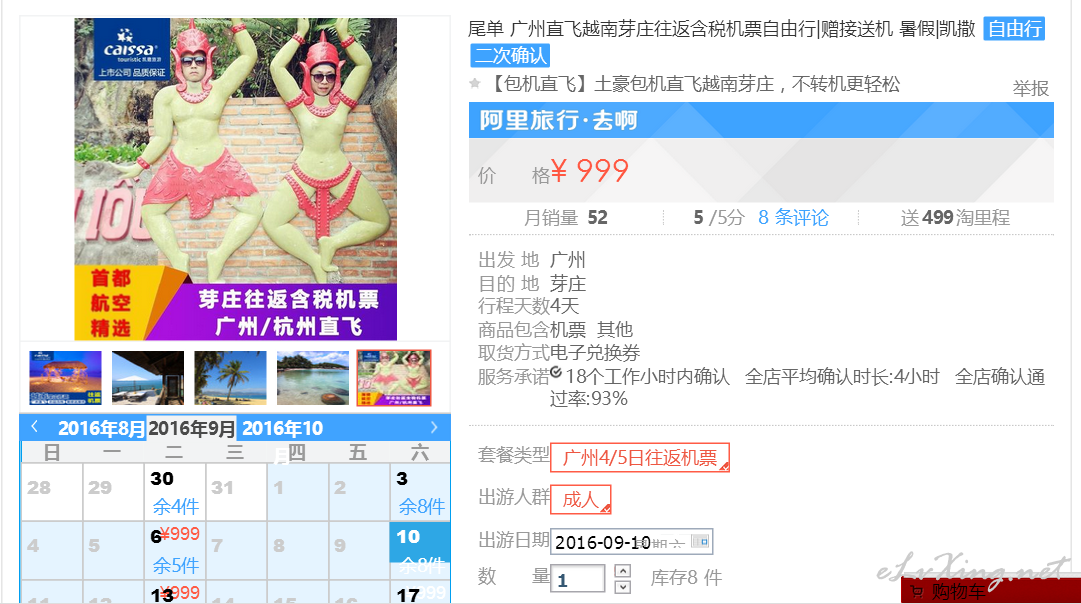Select the beach hut first thumbnail

click(65, 378)
